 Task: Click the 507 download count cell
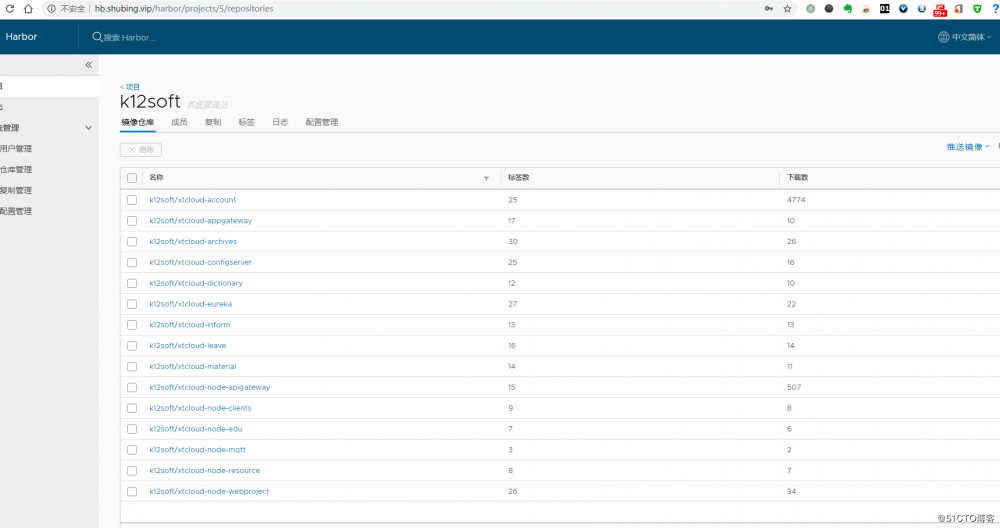click(794, 387)
